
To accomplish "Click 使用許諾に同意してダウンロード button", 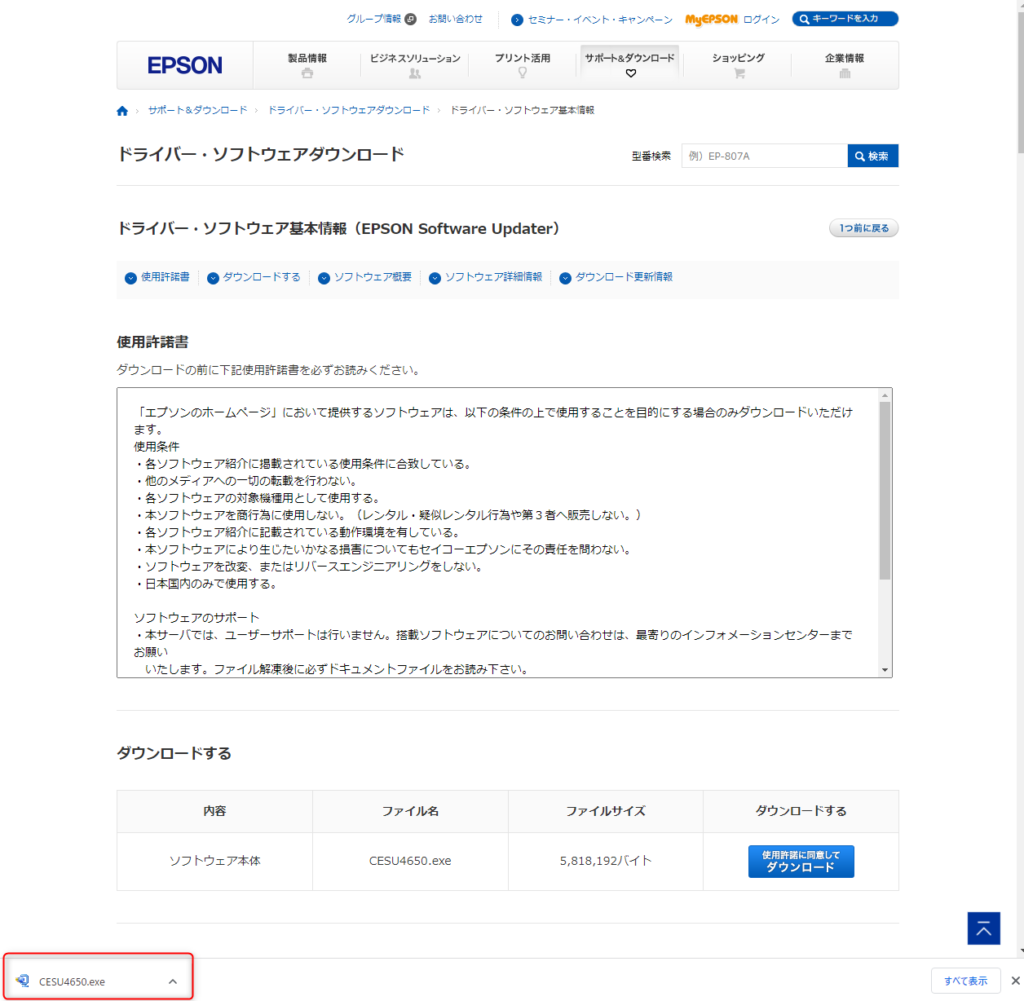I will point(801,861).
